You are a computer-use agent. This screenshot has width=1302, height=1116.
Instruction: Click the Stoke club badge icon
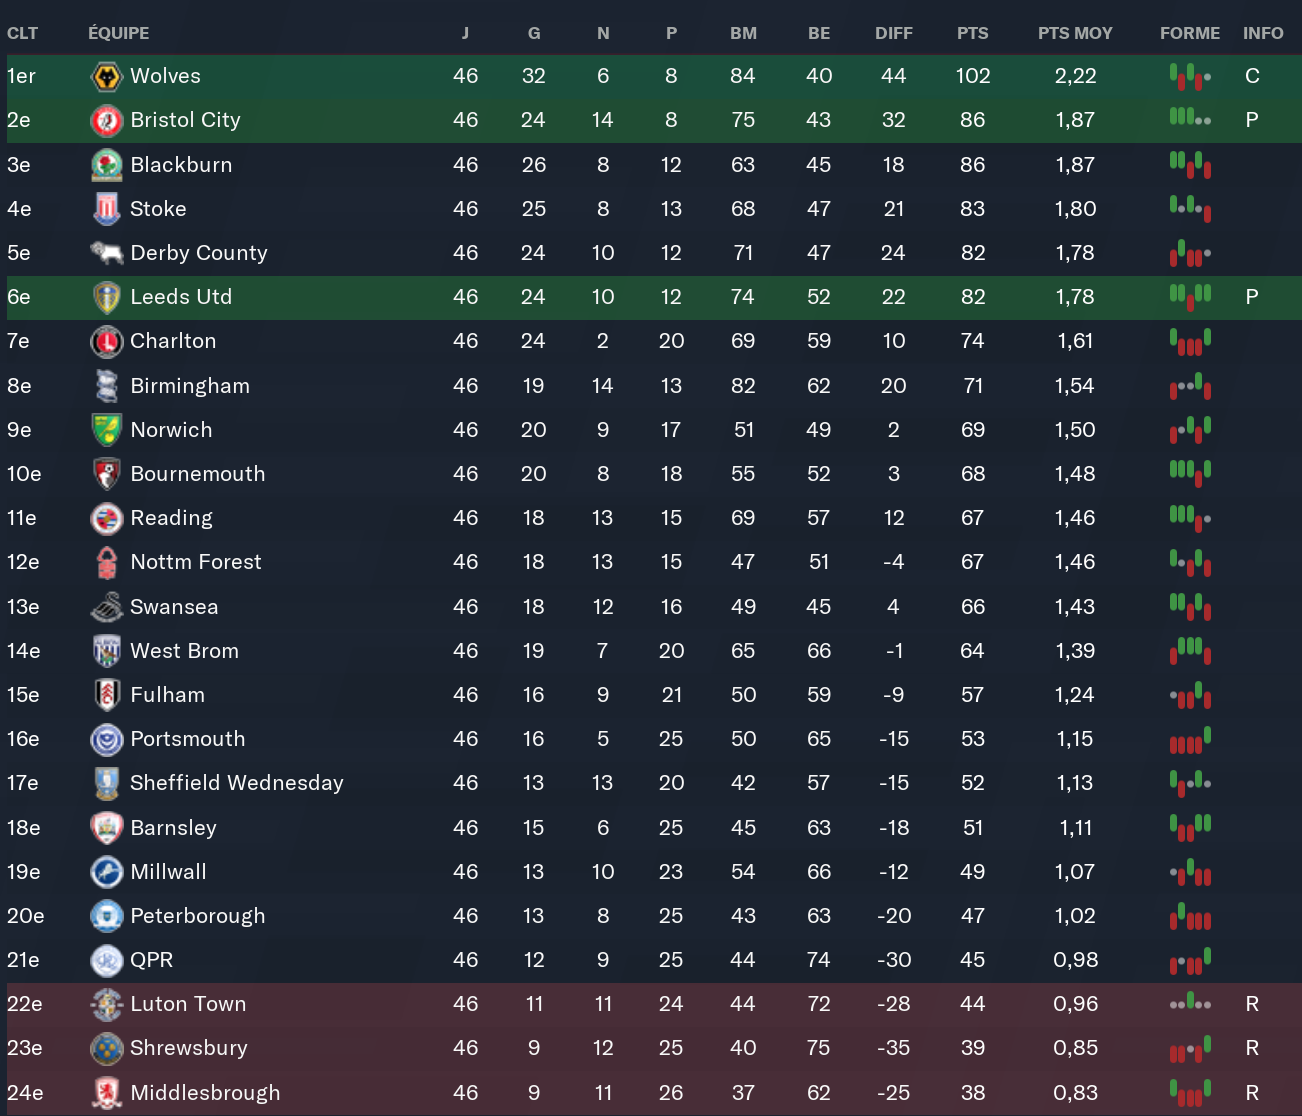click(106, 209)
